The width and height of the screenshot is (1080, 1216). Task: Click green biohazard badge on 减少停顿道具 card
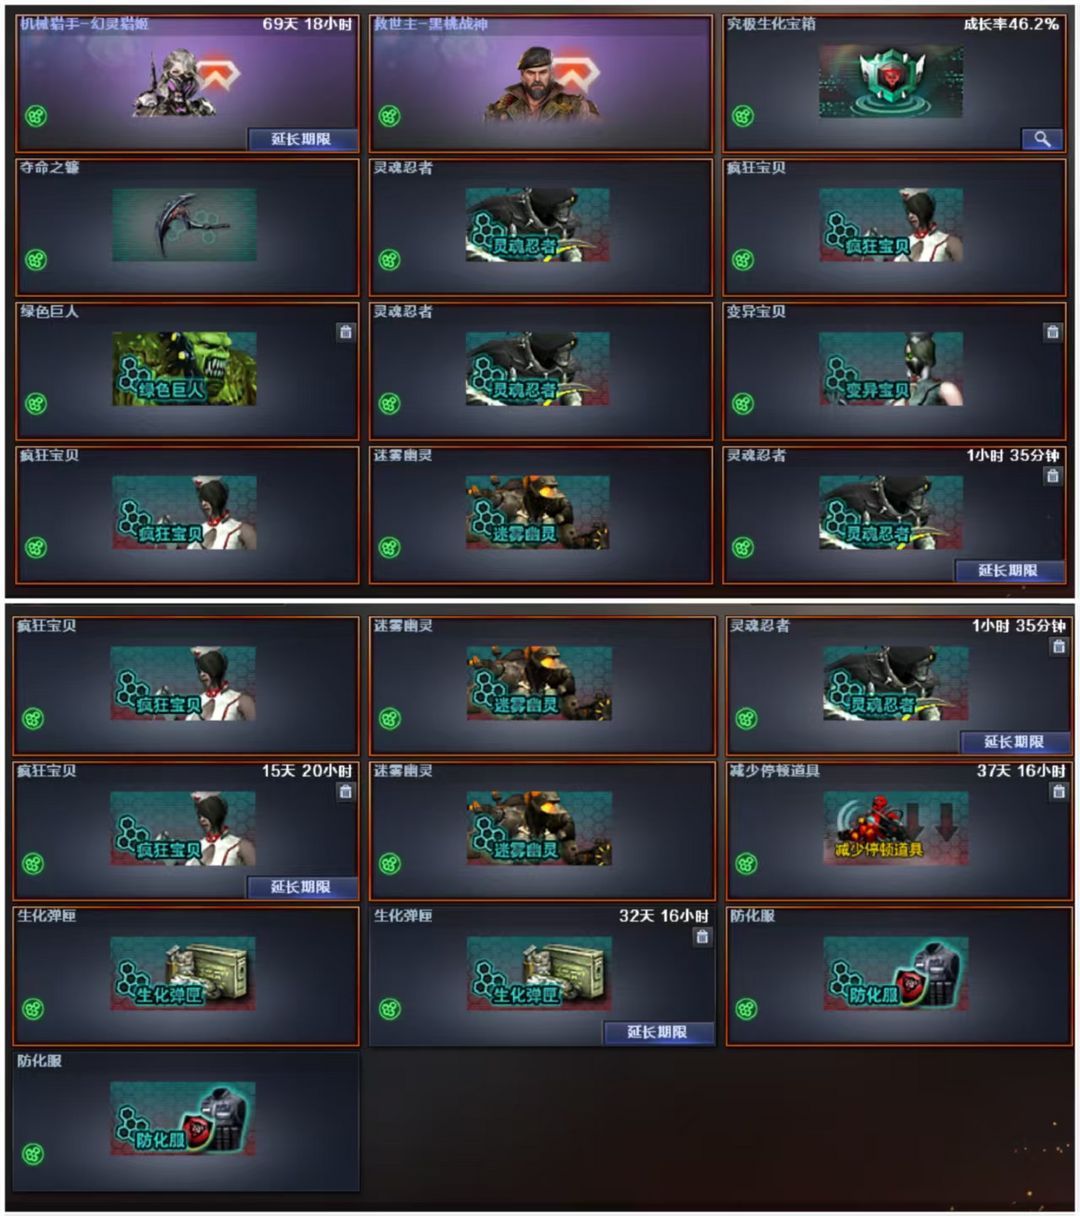[746, 864]
